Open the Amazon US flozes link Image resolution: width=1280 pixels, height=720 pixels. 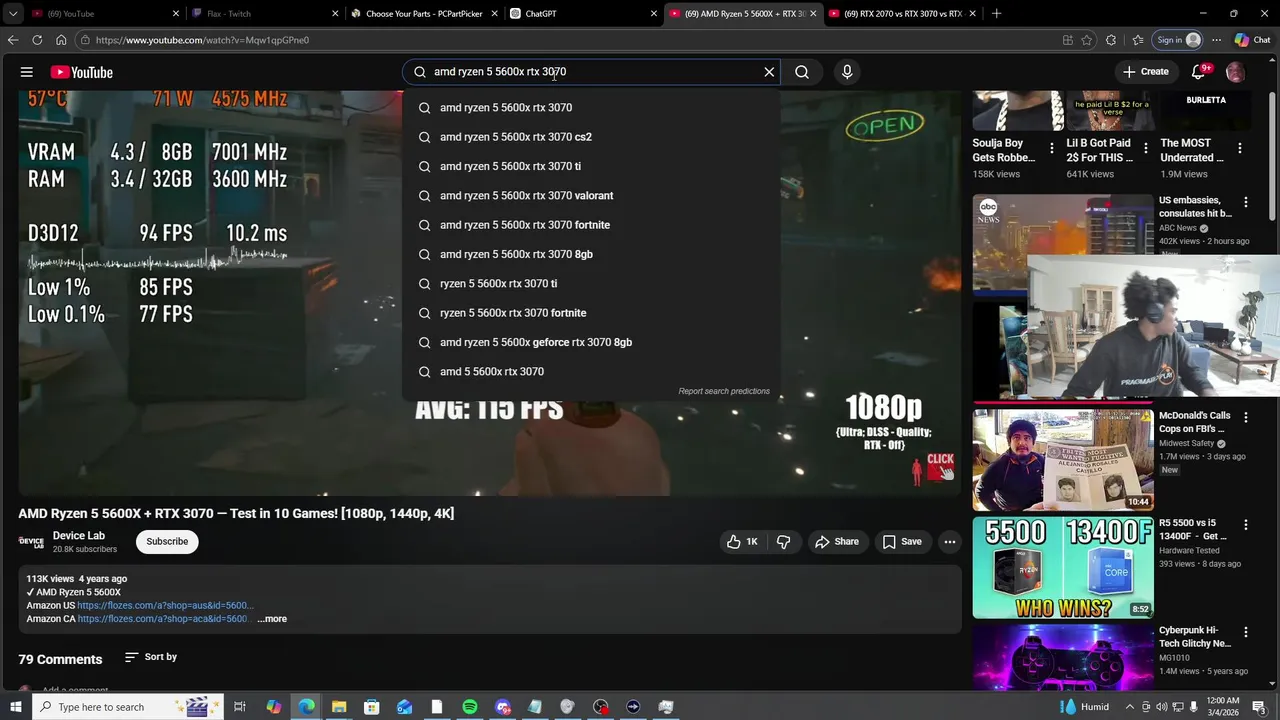(x=165, y=605)
